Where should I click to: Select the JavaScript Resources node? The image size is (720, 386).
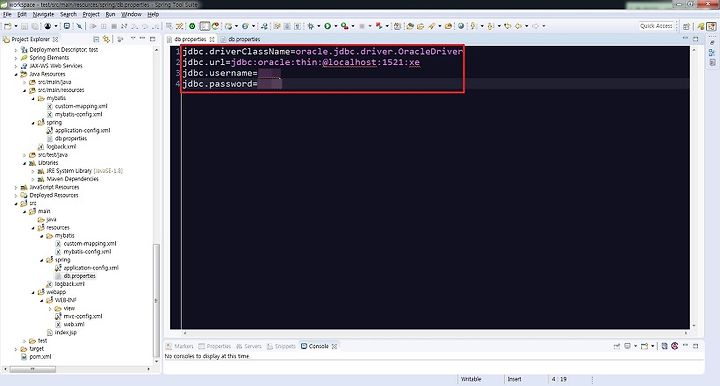(54, 187)
